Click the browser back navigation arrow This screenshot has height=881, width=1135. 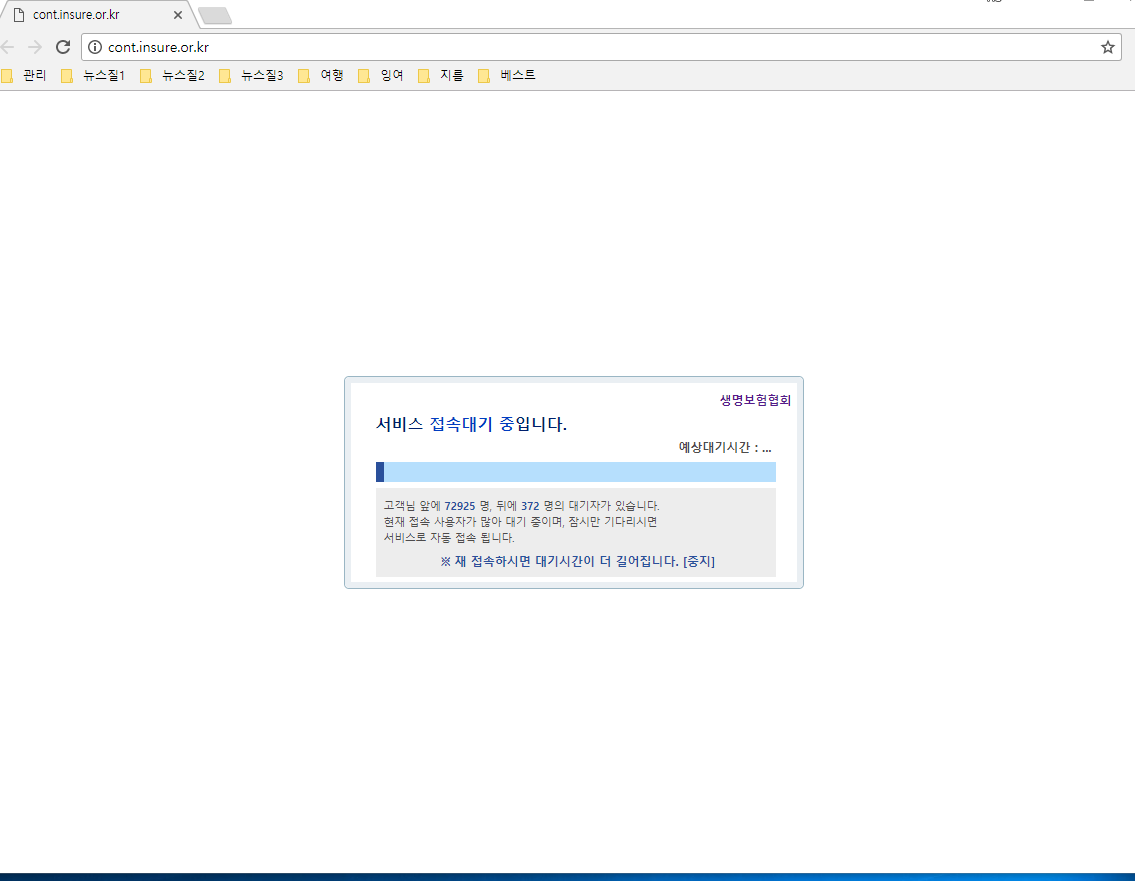pos(9,46)
